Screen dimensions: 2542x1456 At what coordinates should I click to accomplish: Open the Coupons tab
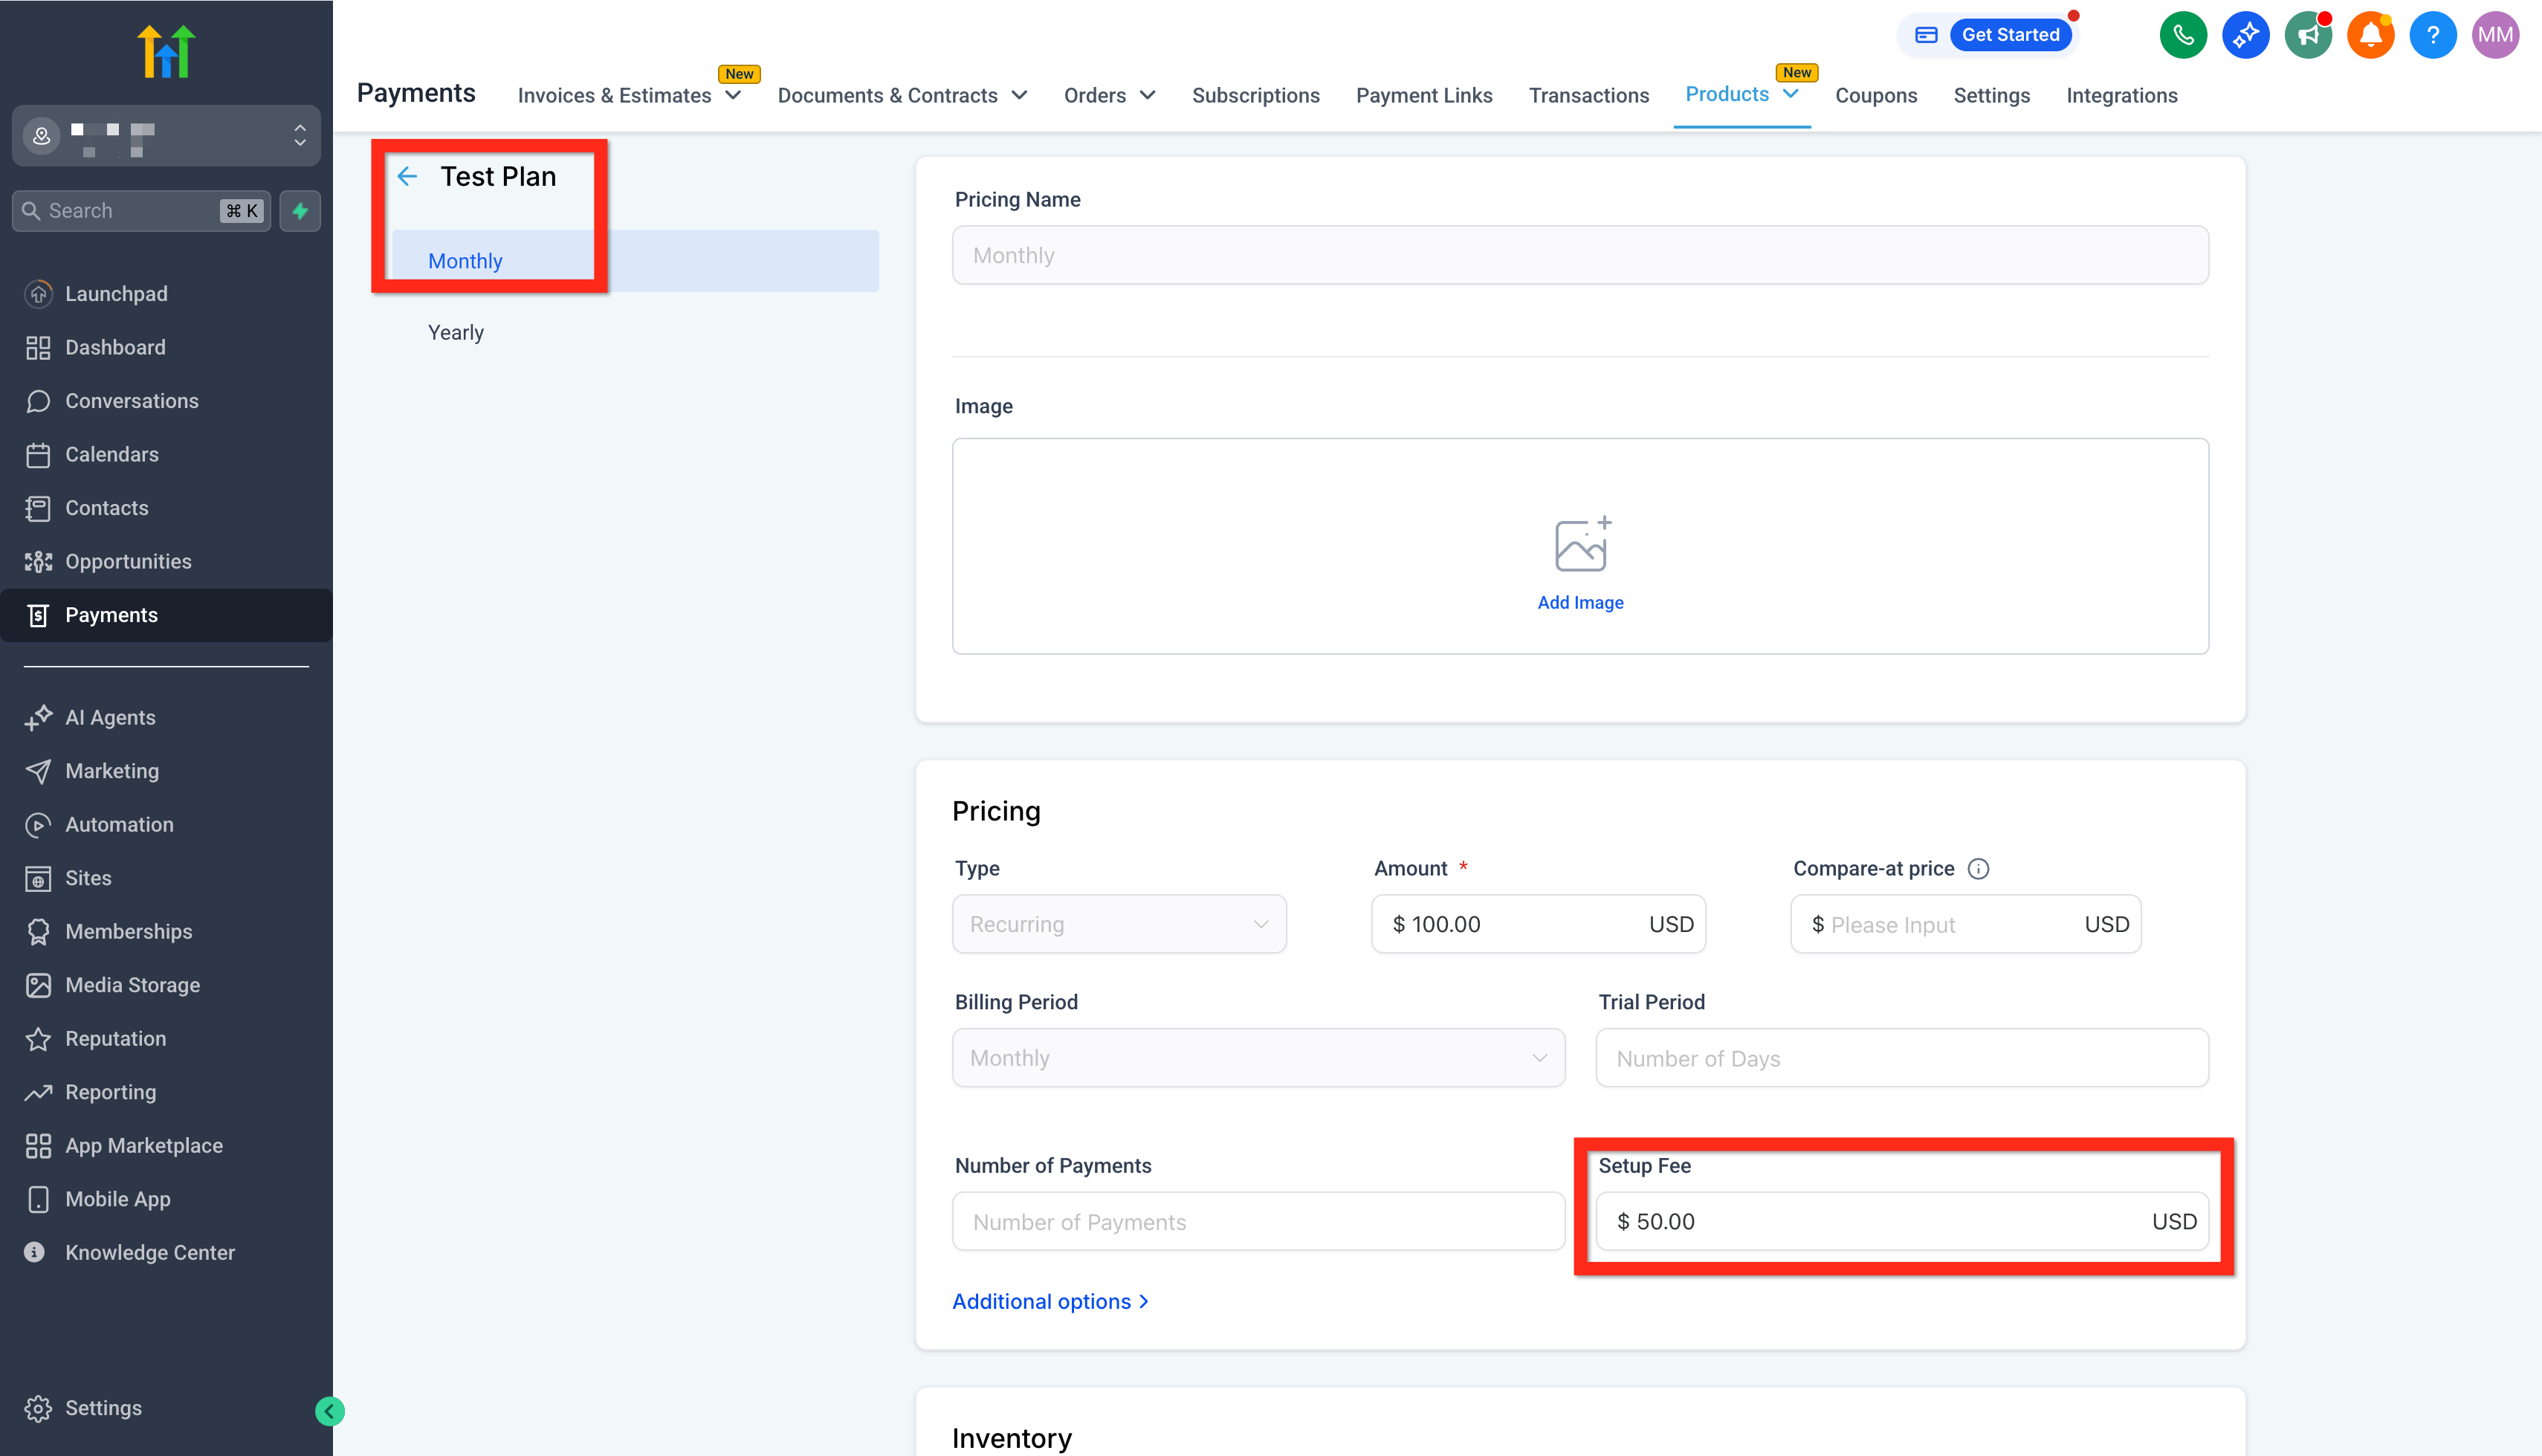click(1875, 96)
